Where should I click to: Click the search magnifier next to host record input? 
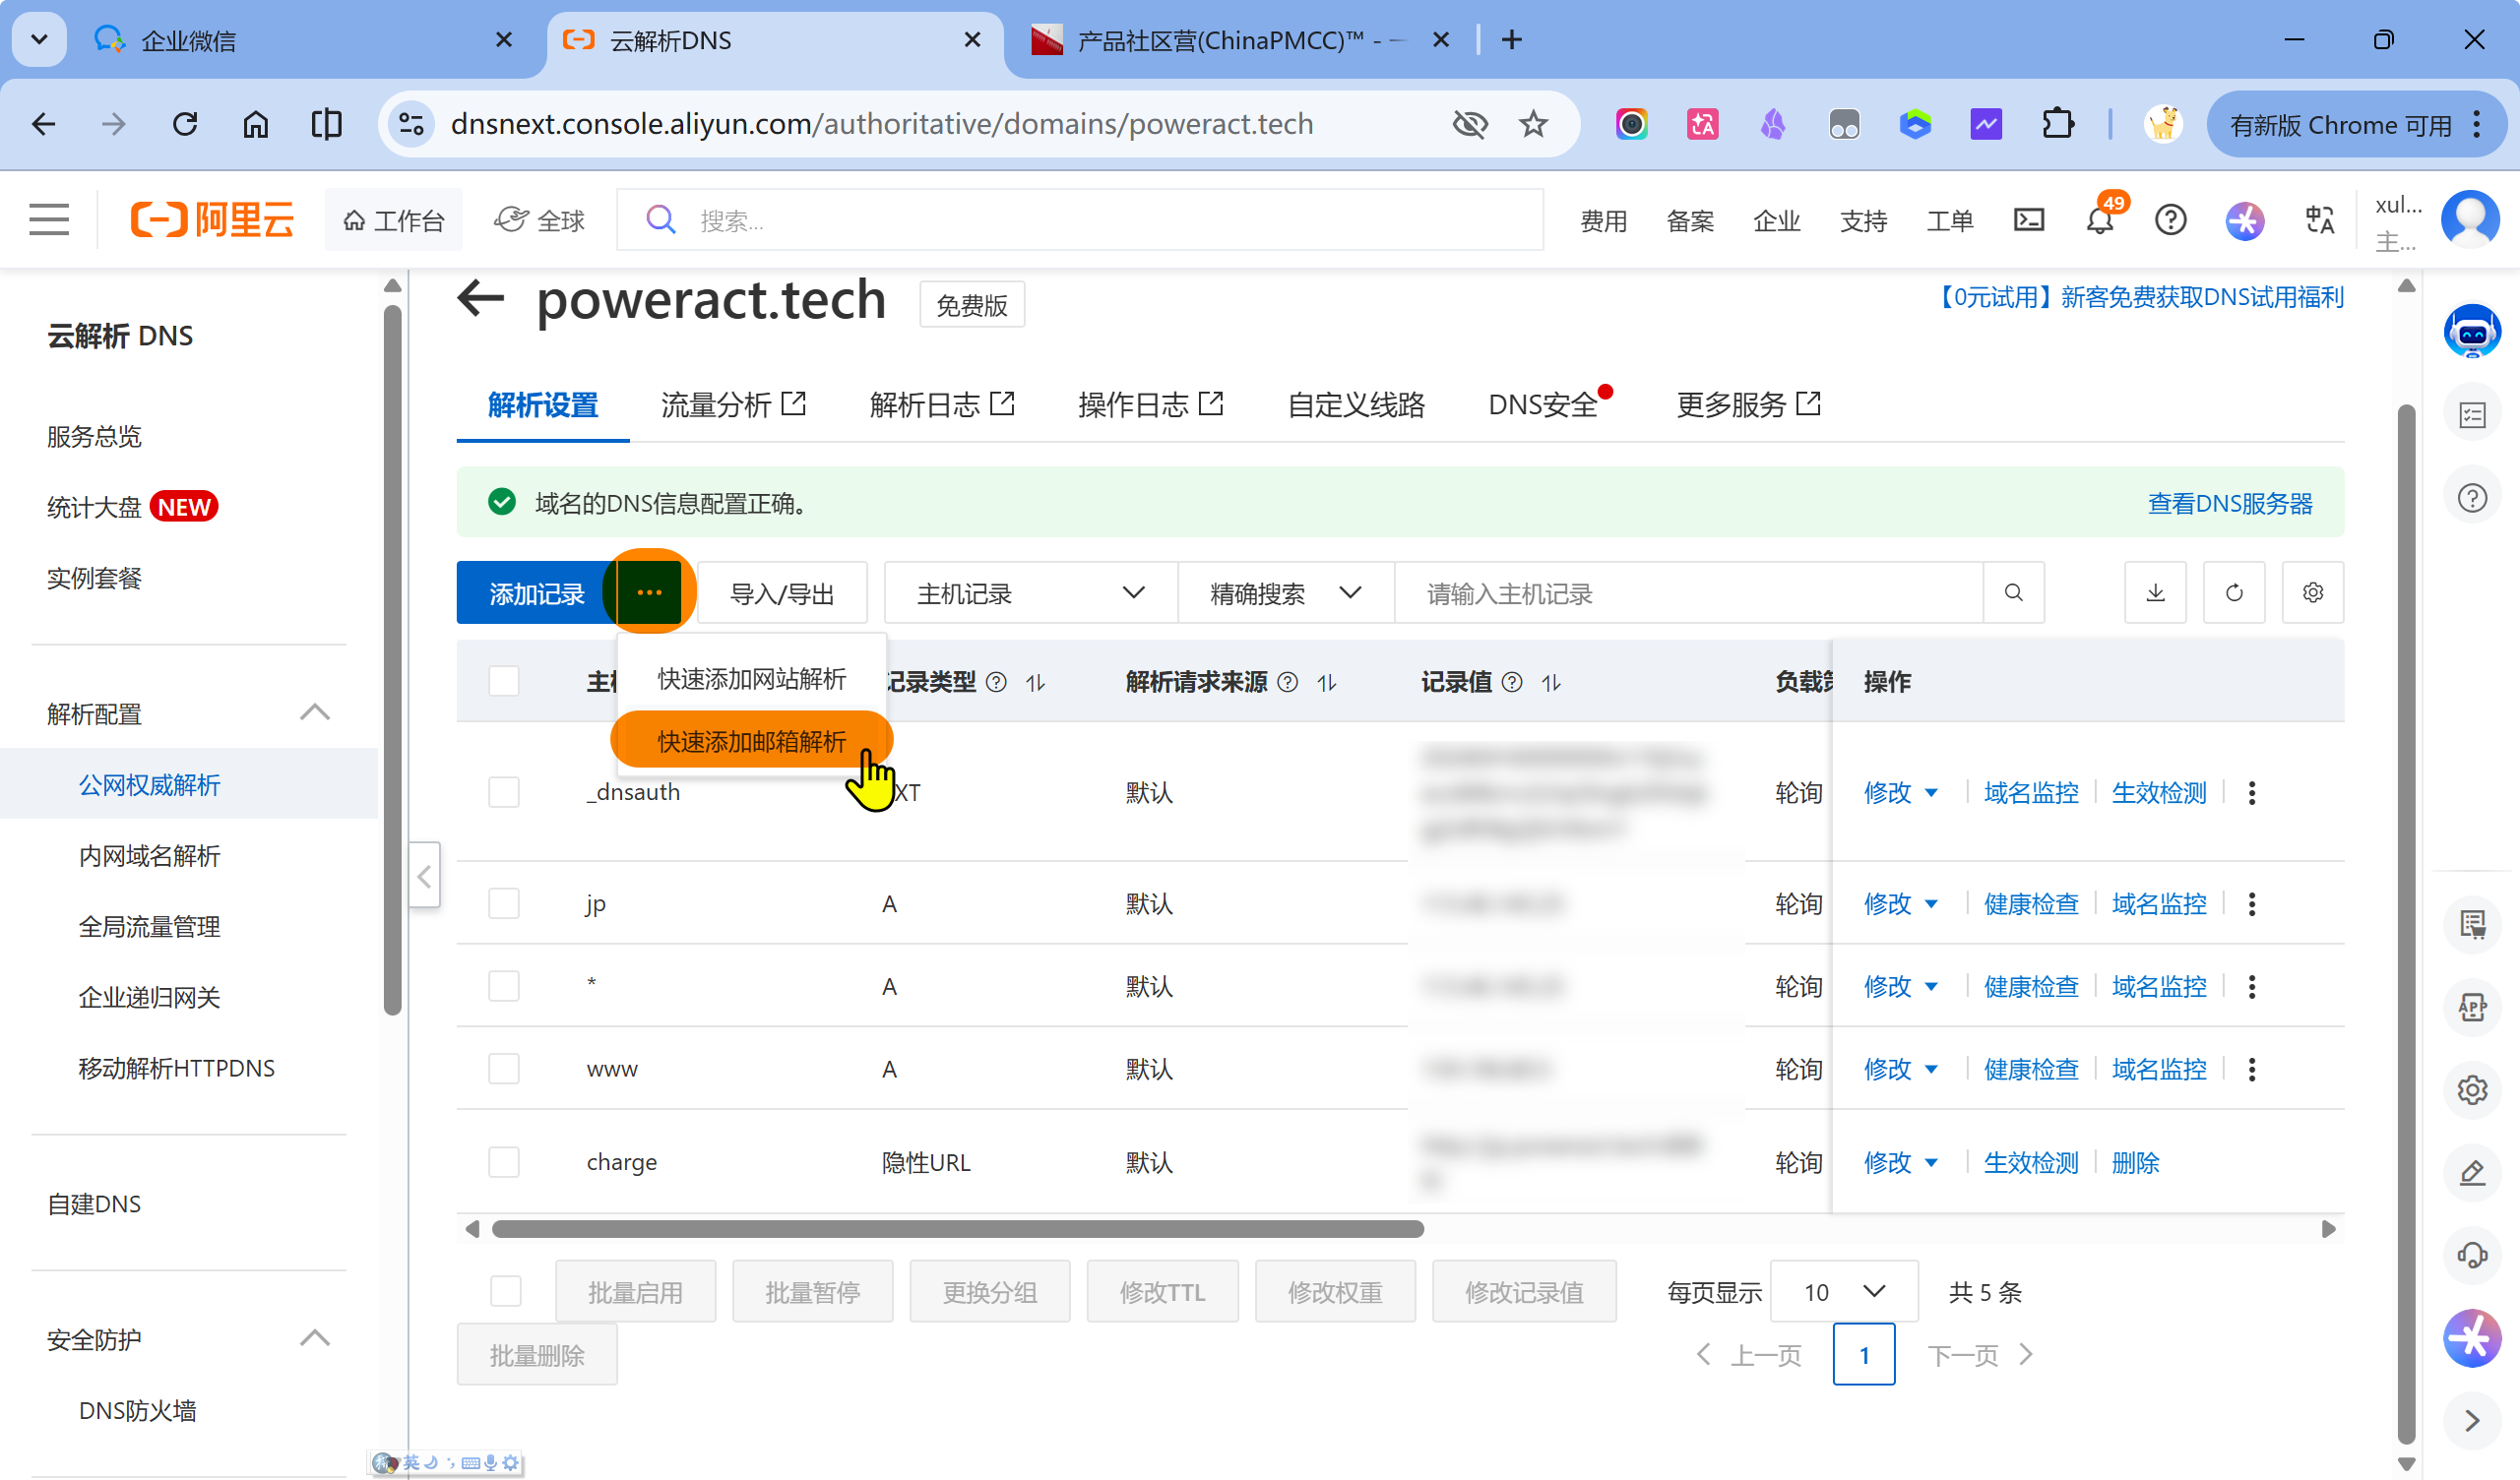2013,593
